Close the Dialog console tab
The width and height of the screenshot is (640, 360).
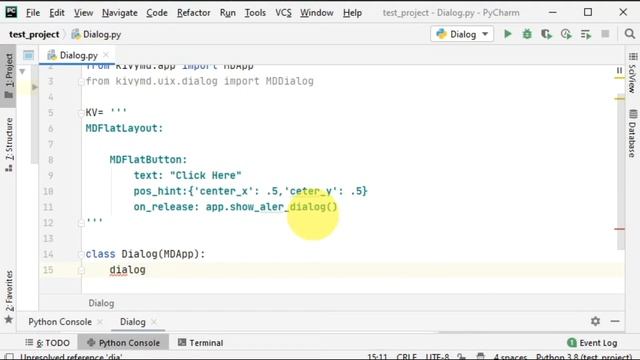[154, 322]
